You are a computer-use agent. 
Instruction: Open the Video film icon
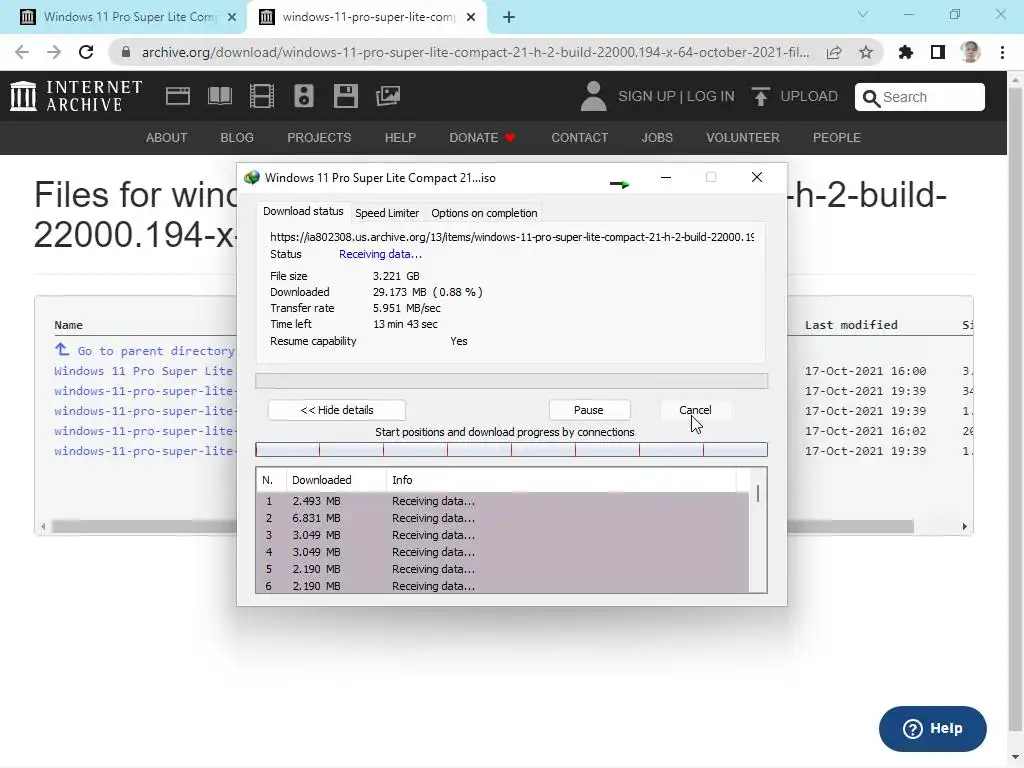262,96
